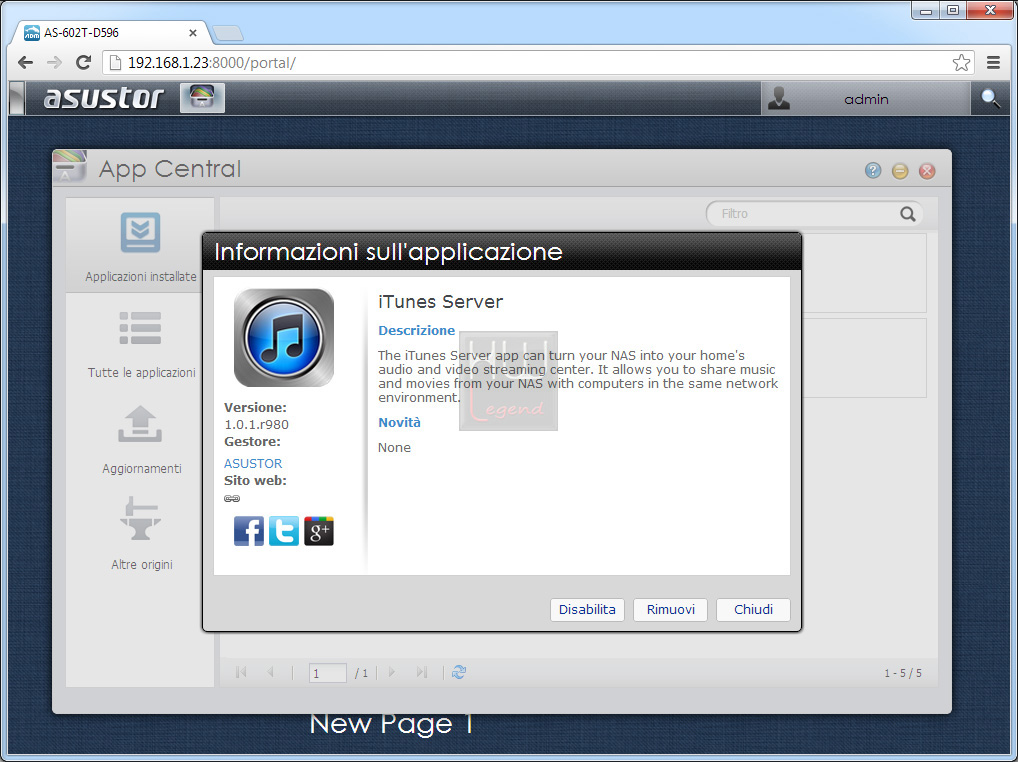Screen dimensions: 1018x762
Task: Open Altre origini section
Action: pos(142,535)
